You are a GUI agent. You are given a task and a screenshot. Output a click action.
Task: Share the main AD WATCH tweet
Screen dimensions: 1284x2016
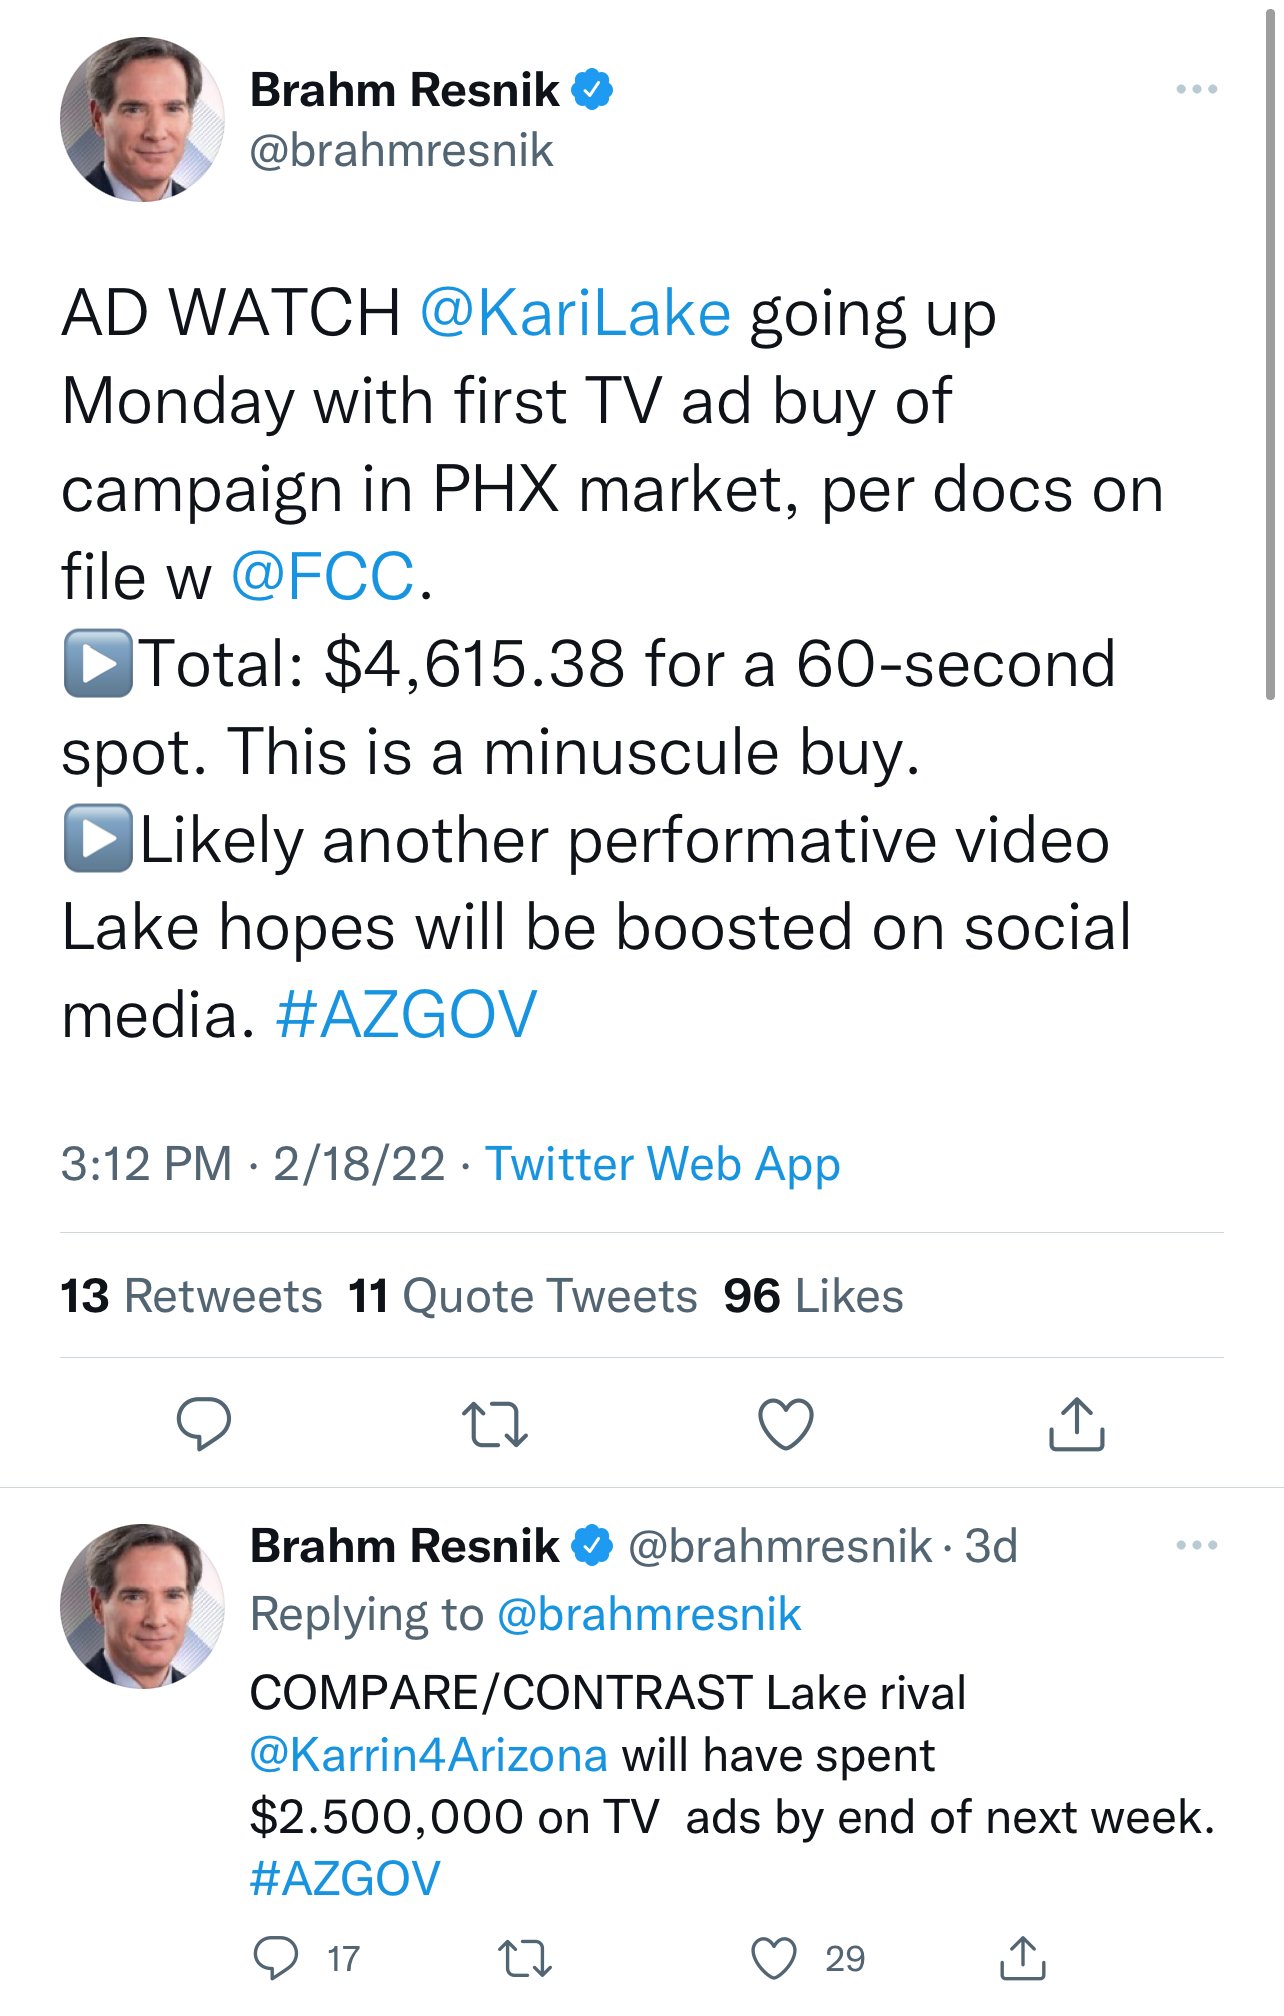1076,1424
